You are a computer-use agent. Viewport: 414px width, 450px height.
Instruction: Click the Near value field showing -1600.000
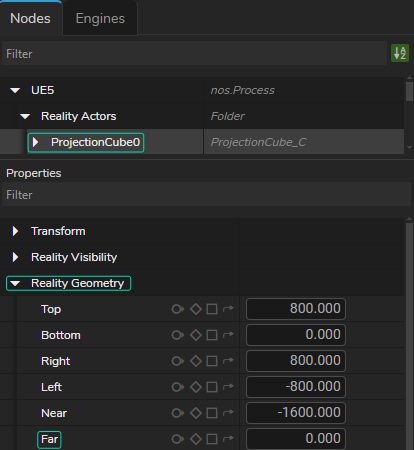pyautogui.click(x=296, y=413)
